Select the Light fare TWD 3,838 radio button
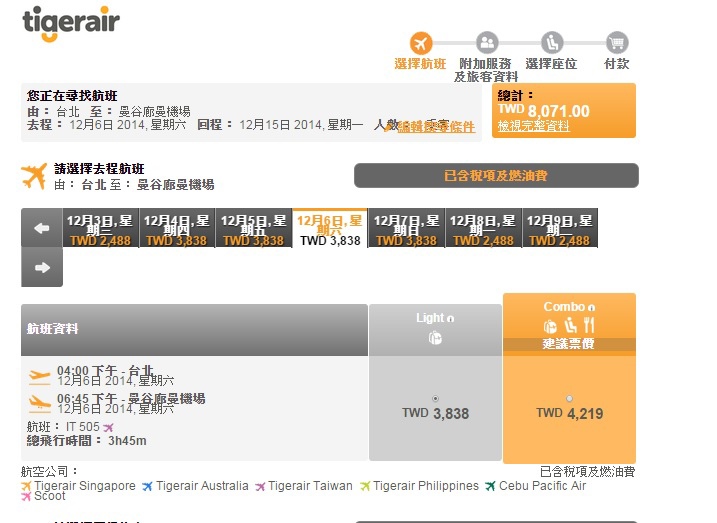This screenshot has height=523, width=717. [435, 399]
